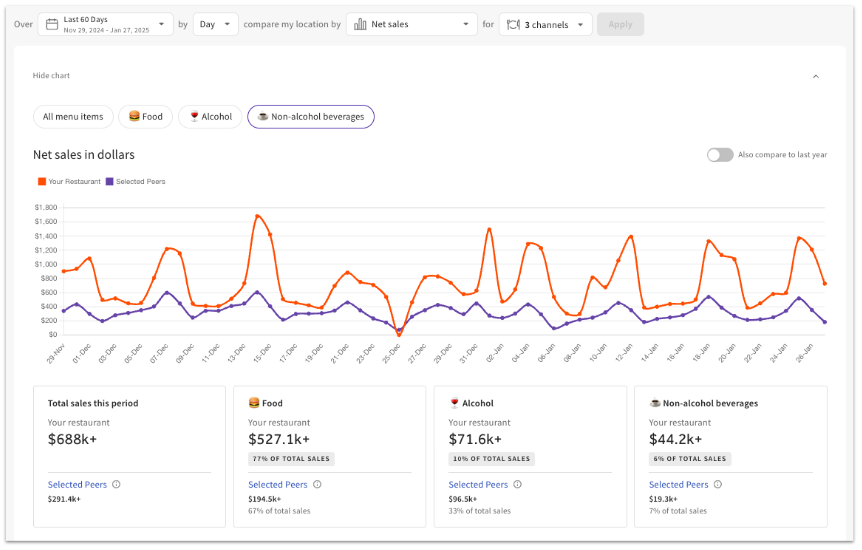The image size is (862, 550).
Task: Open the Last 60 Days date dropdown
Action: [105, 24]
